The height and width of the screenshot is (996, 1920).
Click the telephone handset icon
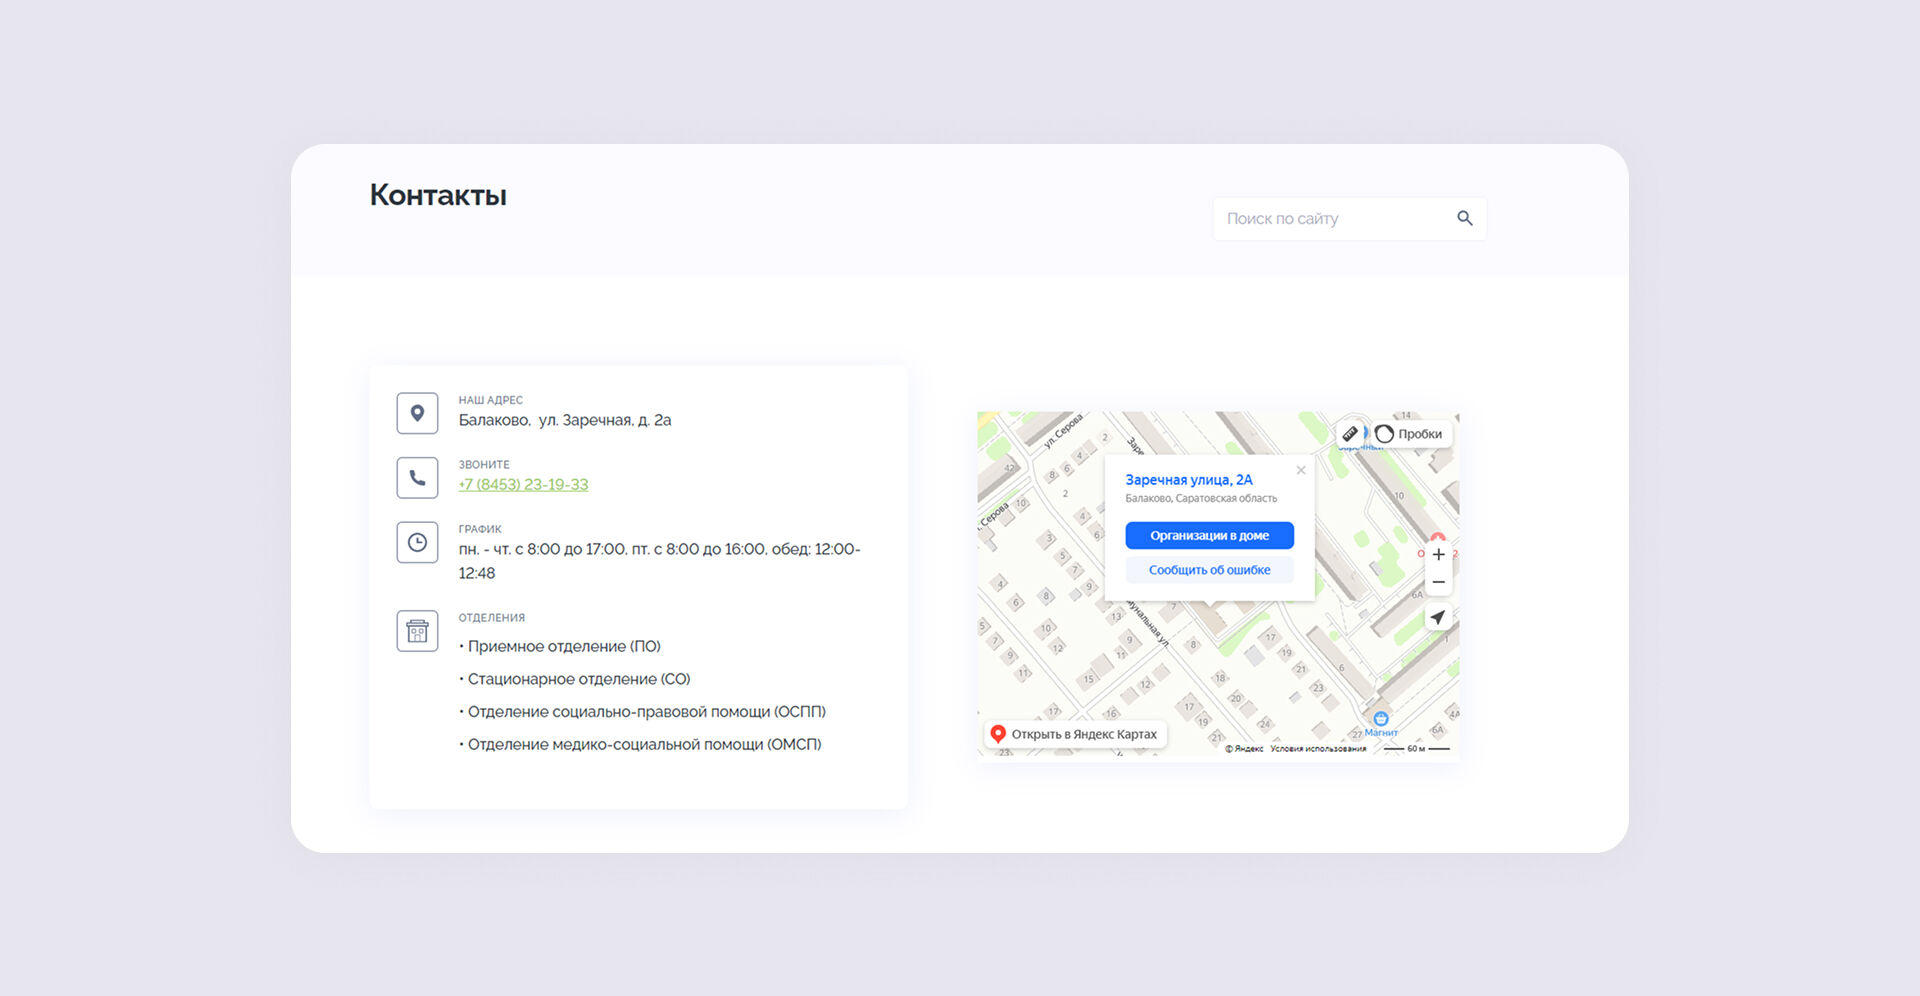click(417, 478)
